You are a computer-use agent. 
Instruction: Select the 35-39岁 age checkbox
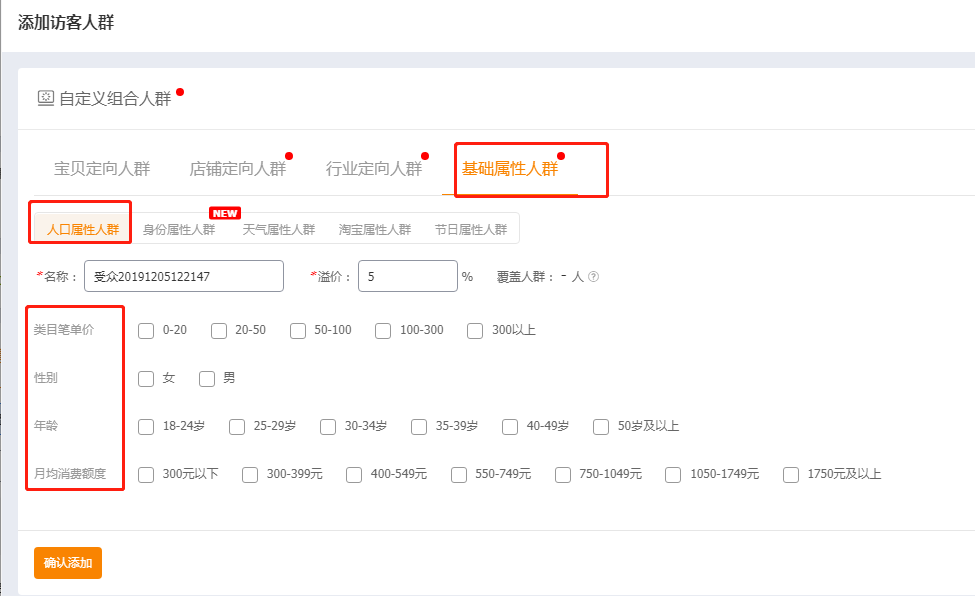[x=419, y=426]
